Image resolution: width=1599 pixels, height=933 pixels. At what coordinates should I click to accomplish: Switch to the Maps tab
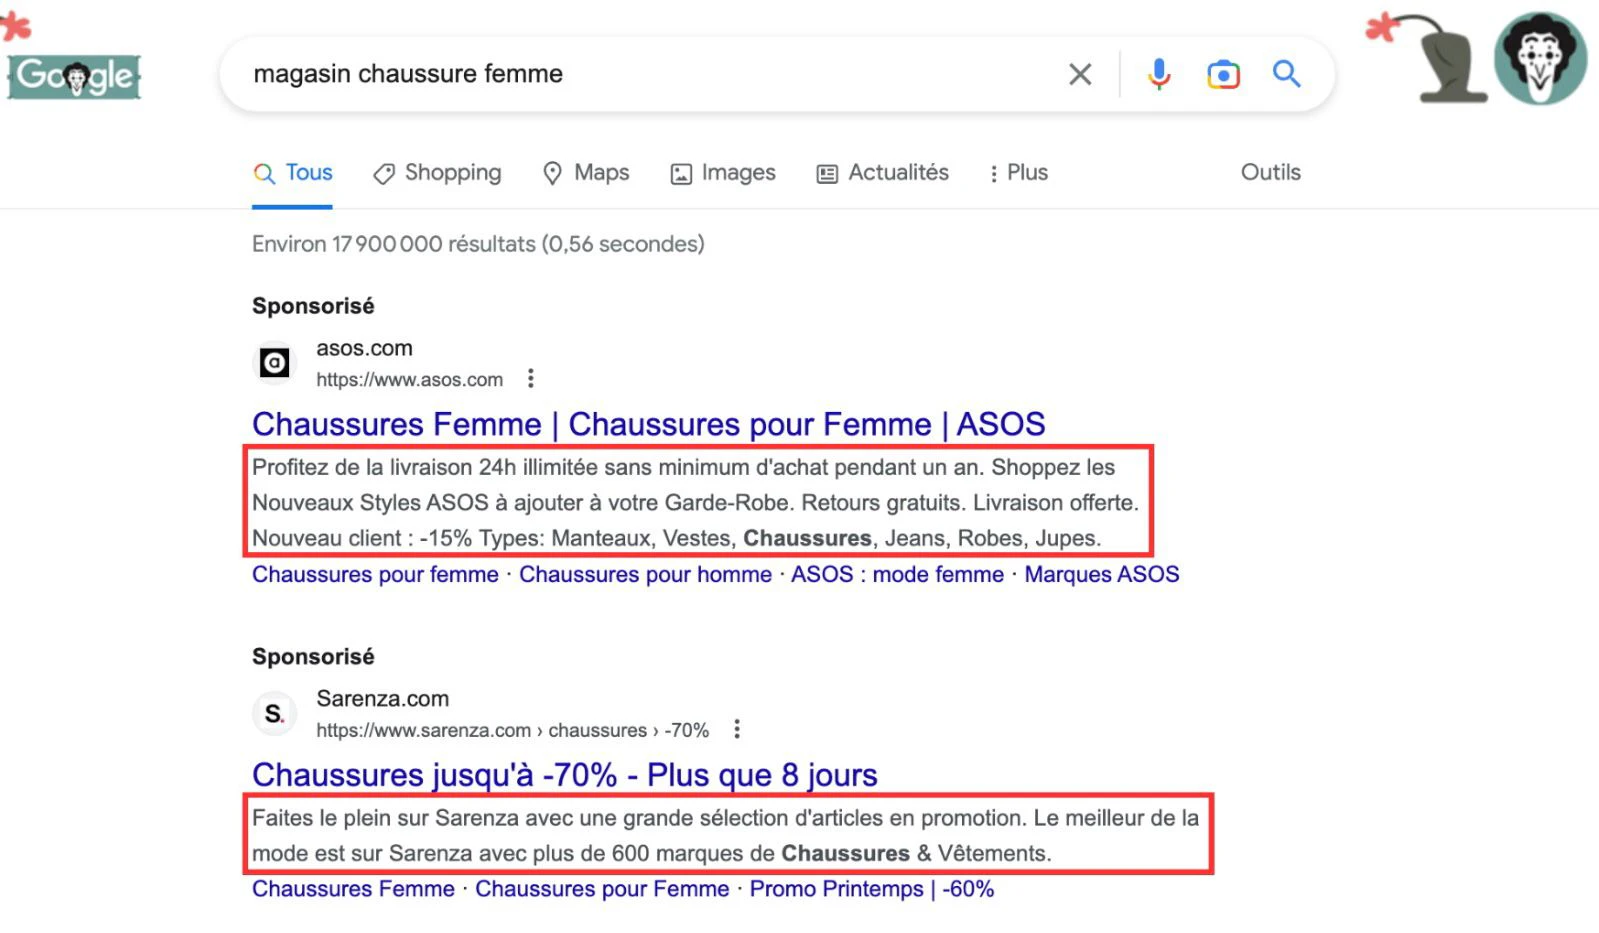click(586, 173)
